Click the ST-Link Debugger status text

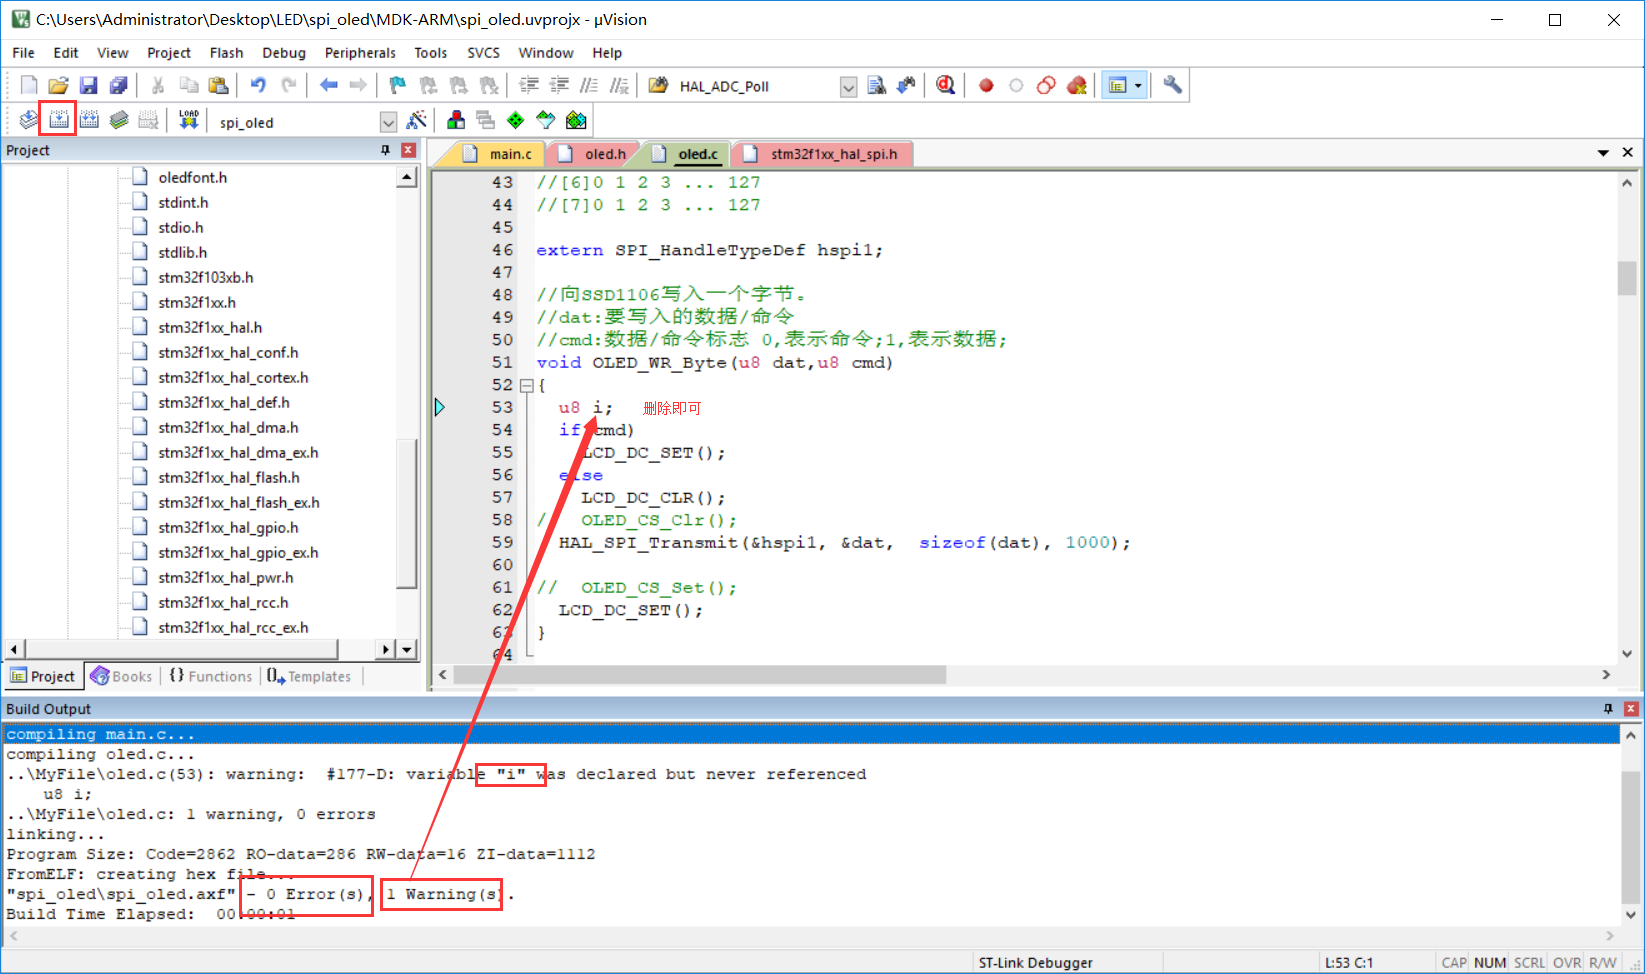point(1035,962)
